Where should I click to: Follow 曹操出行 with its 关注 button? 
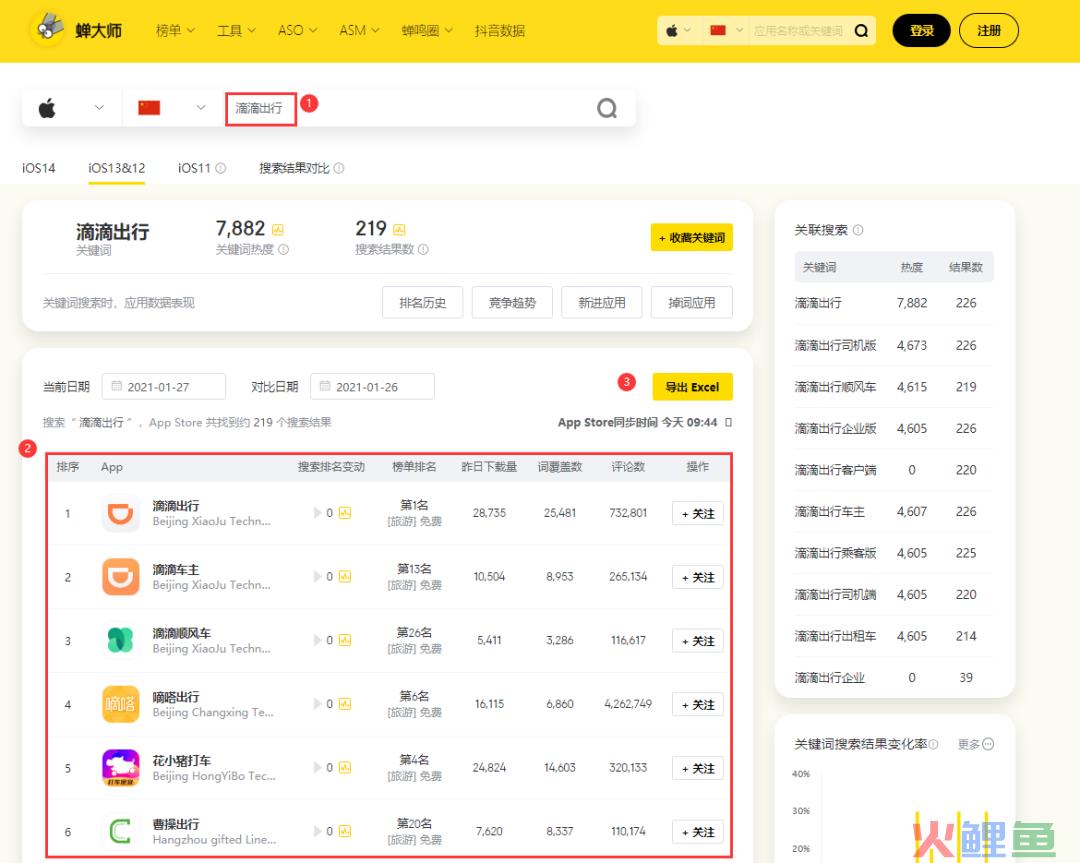point(698,832)
